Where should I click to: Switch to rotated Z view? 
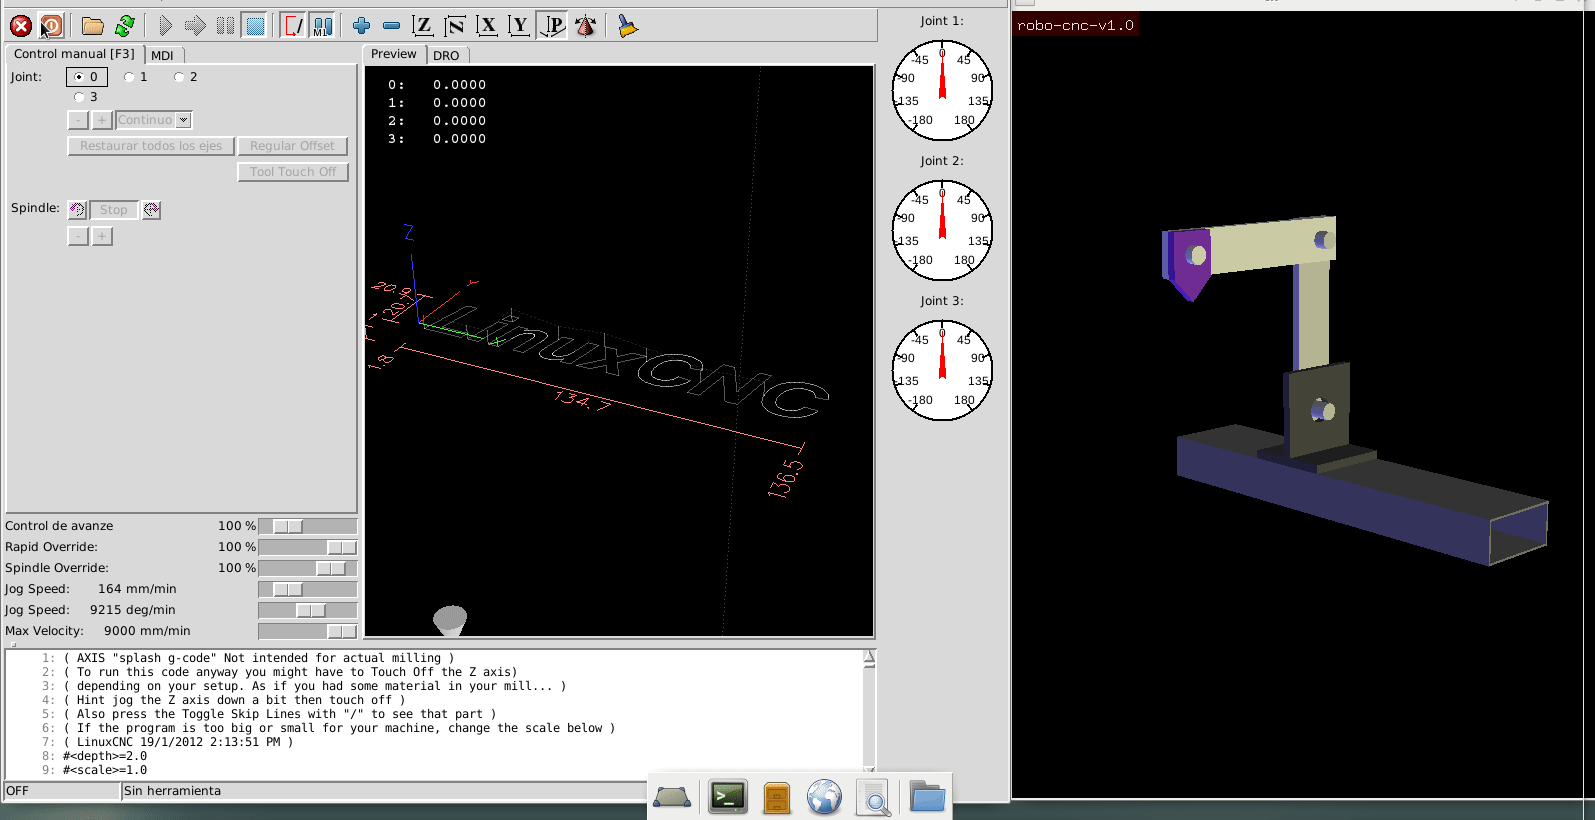click(x=455, y=26)
